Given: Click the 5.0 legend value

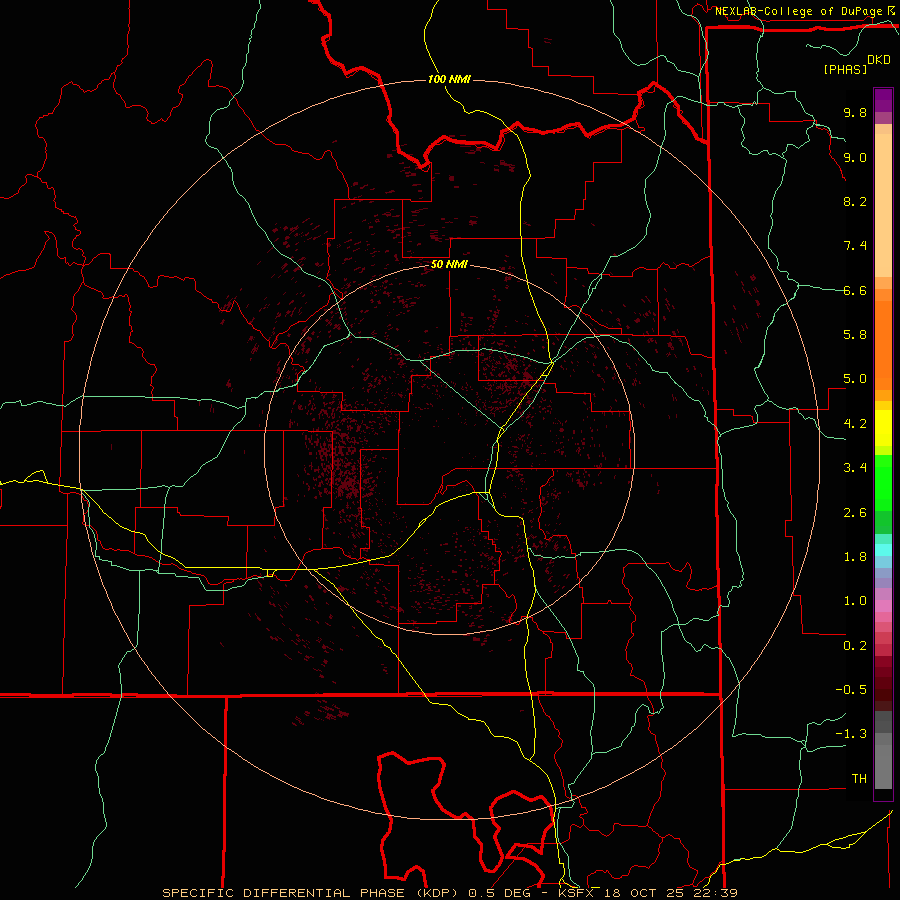Looking at the screenshot, I should (x=855, y=379).
